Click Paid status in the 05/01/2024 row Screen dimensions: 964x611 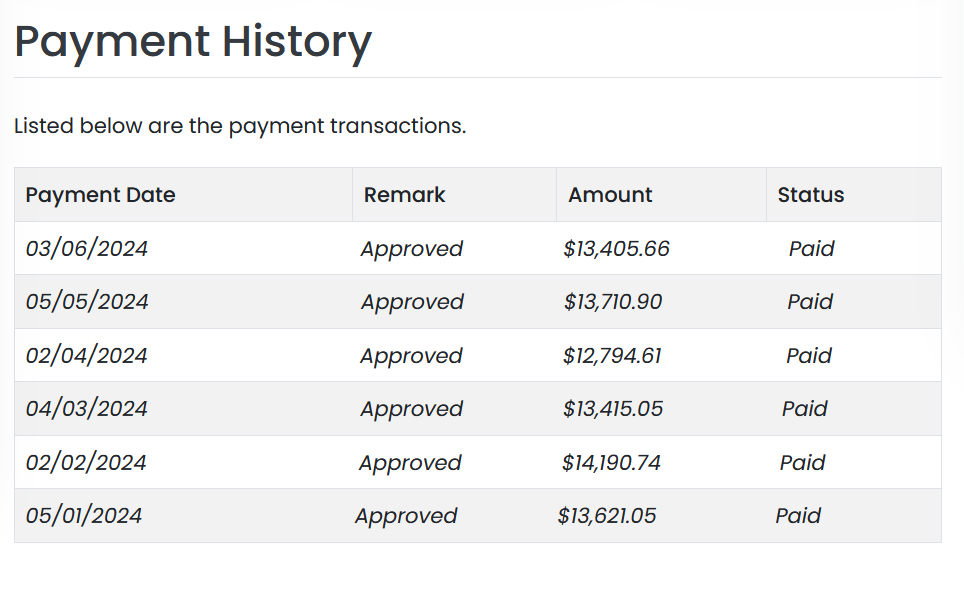798,516
